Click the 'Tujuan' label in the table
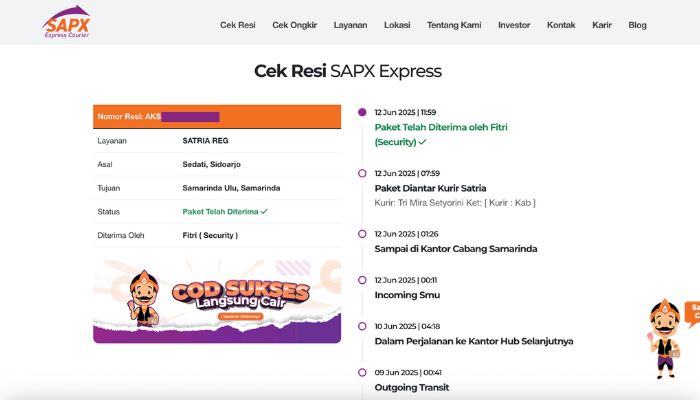This screenshot has width=700, height=400. click(108, 188)
